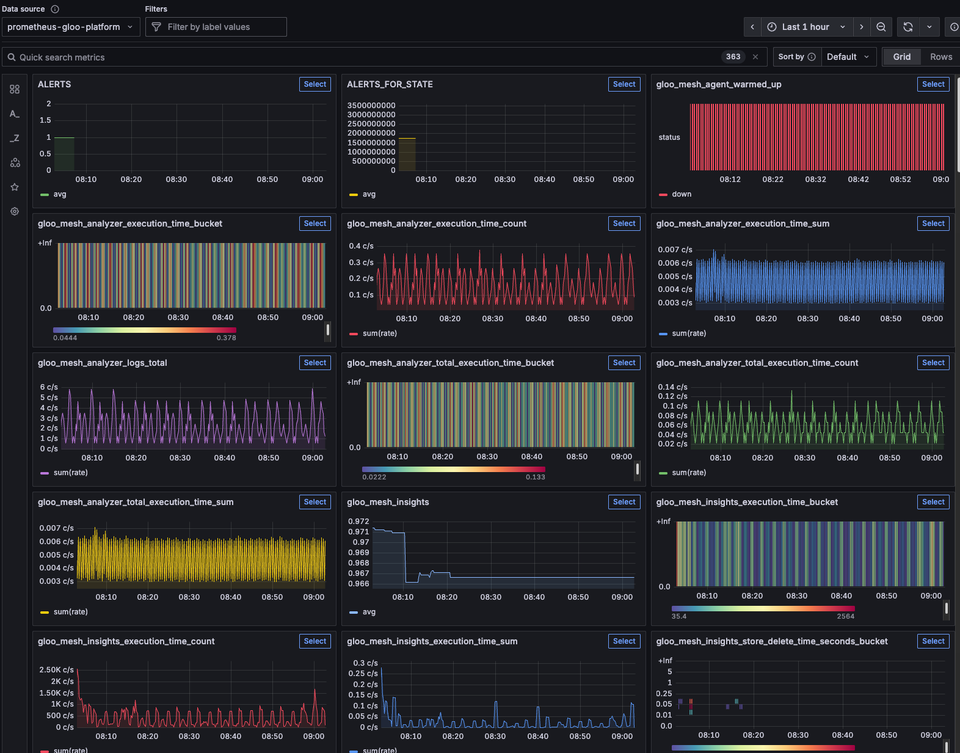This screenshot has height=753, width=960.
Task: Select the A-Z prefix filter icon in sidebar
Action: pyautogui.click(x=14, y=113)
